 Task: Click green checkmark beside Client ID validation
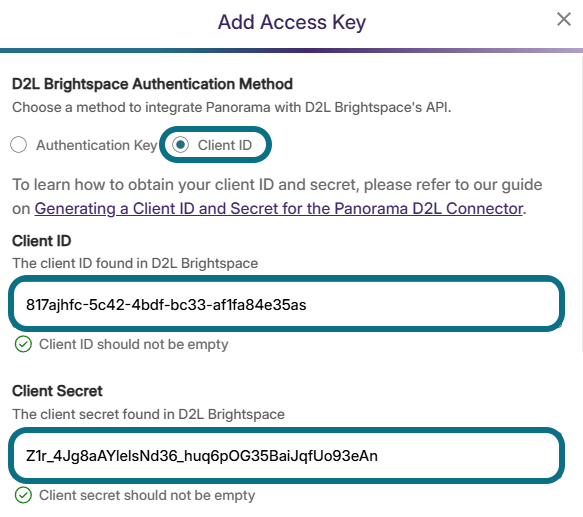pyautogui.click(x=23, y=344)
